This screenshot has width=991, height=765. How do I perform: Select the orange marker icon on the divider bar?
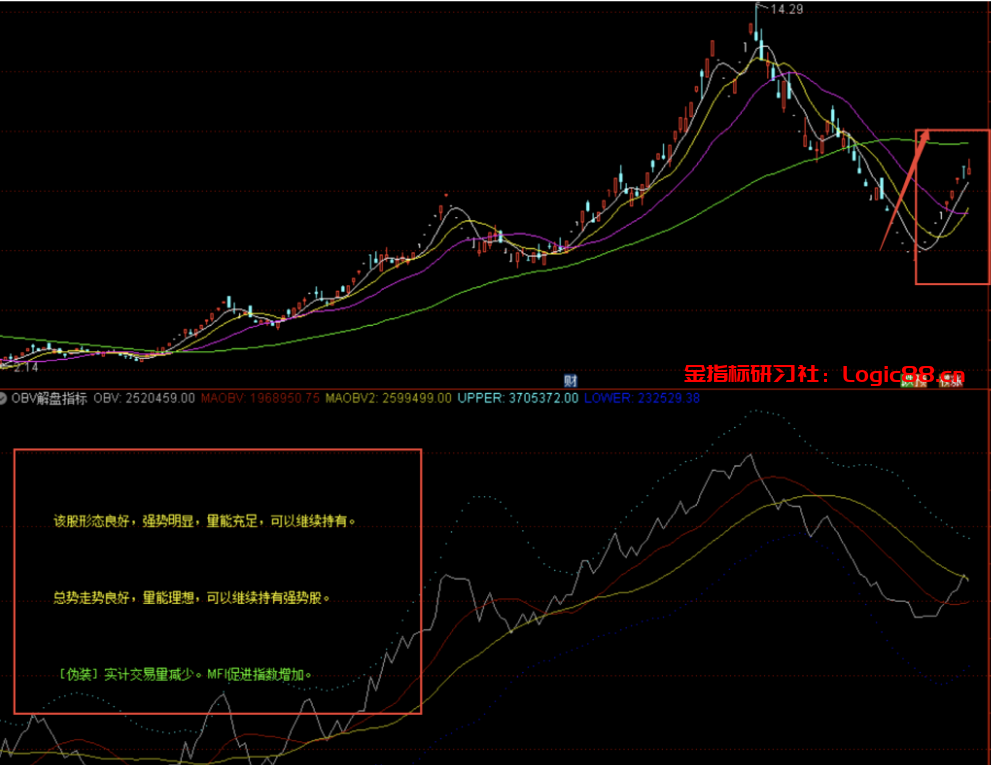pyautogui.click(x=920, y=380)
